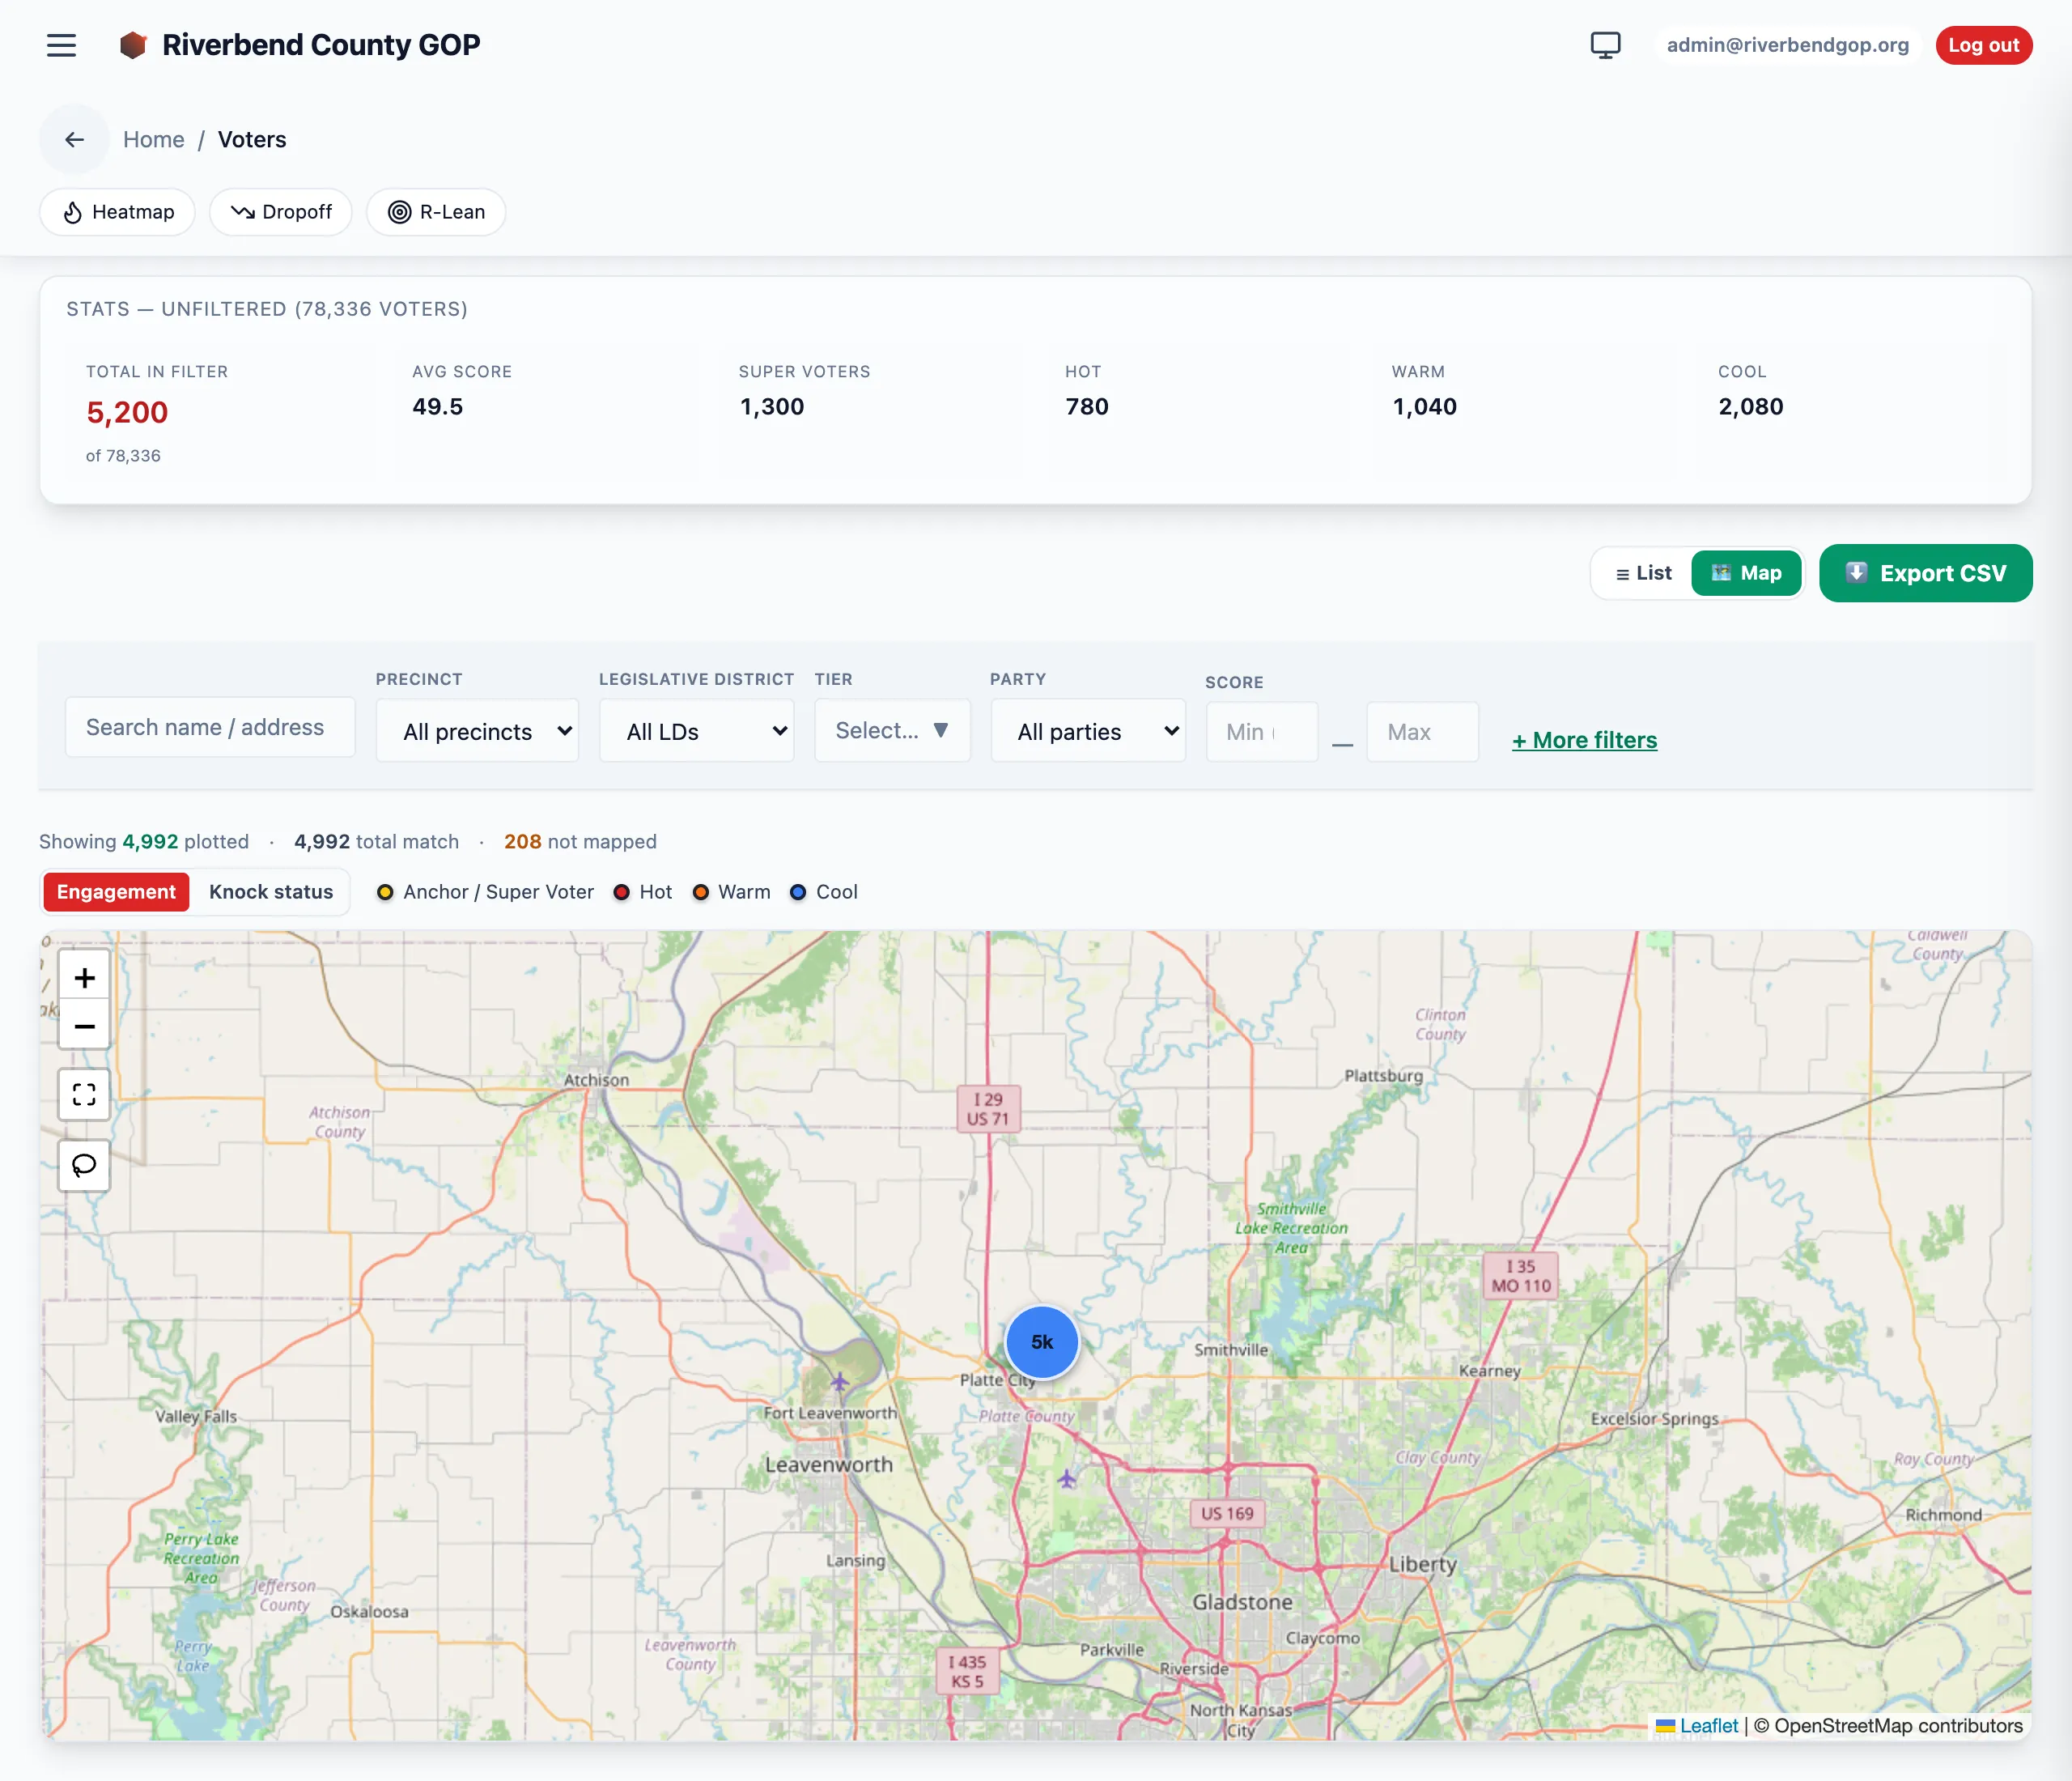Zoom out on the map

coord(84,1026)
